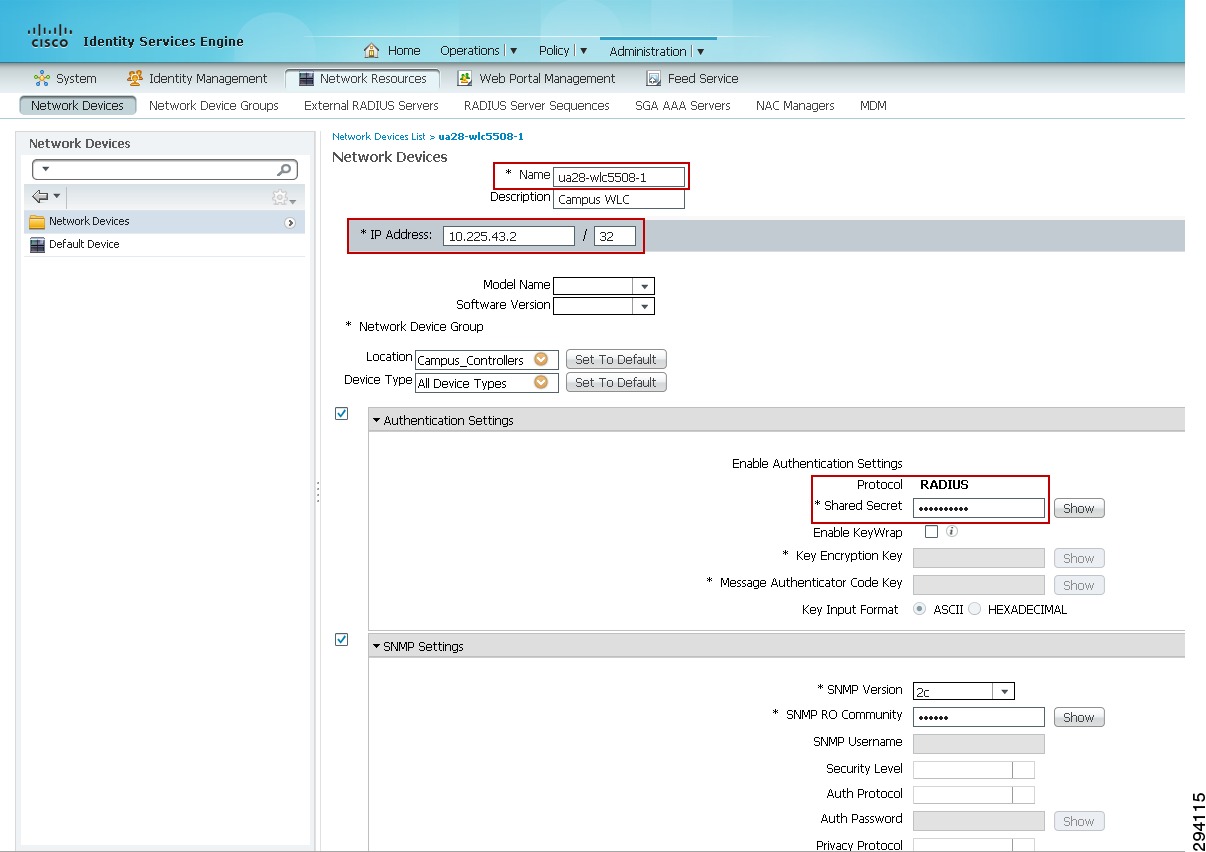Open the Administration menu
The height and width of the screenshot is (852, 1206).
coord(657,51)
